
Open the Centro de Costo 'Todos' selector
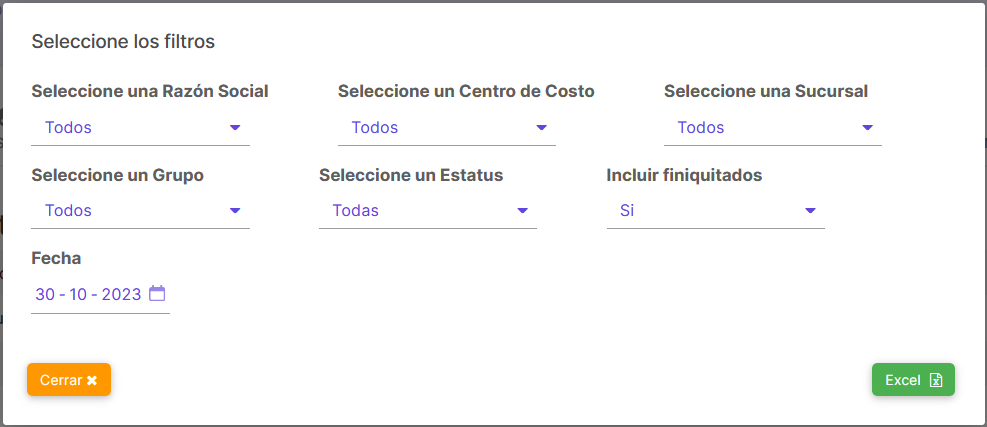(x=447, y=128)
